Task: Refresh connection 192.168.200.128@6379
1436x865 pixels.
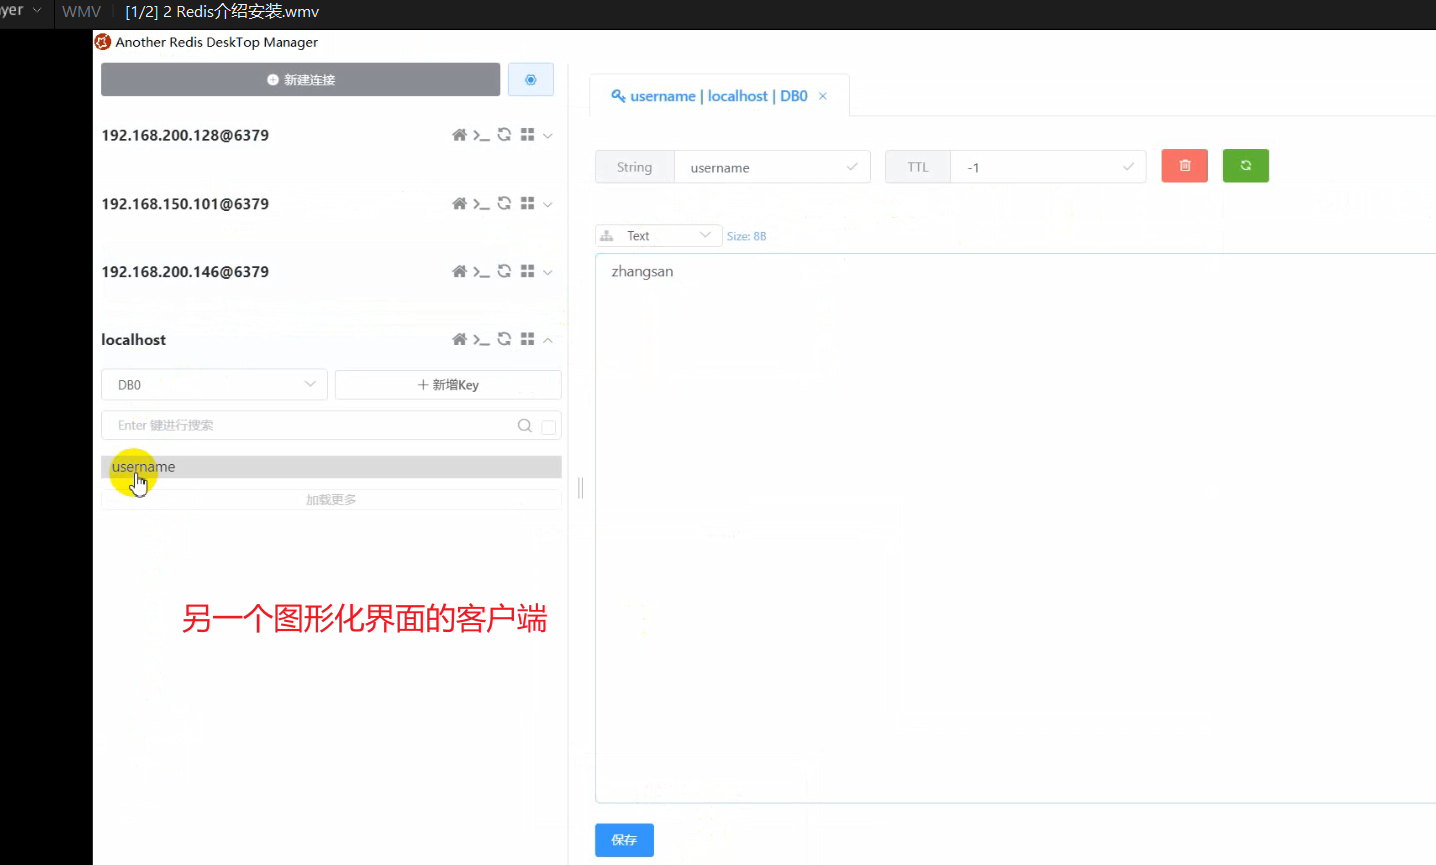Action: (504, 135)
